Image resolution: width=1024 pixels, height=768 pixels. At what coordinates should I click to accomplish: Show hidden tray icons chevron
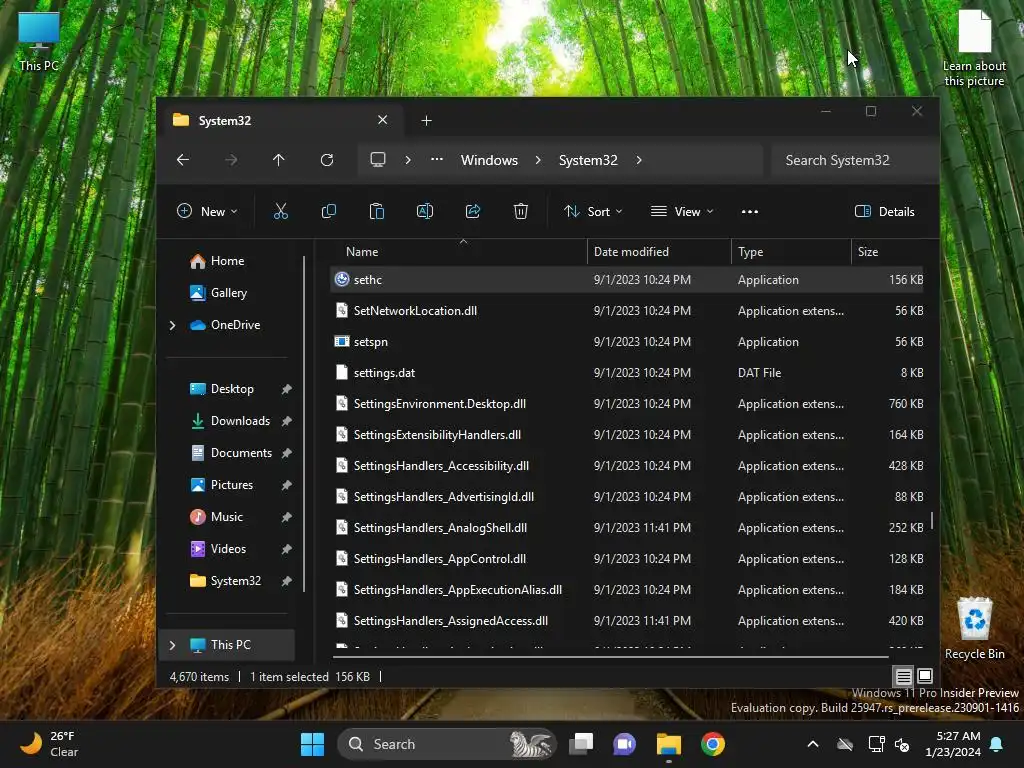813,744
